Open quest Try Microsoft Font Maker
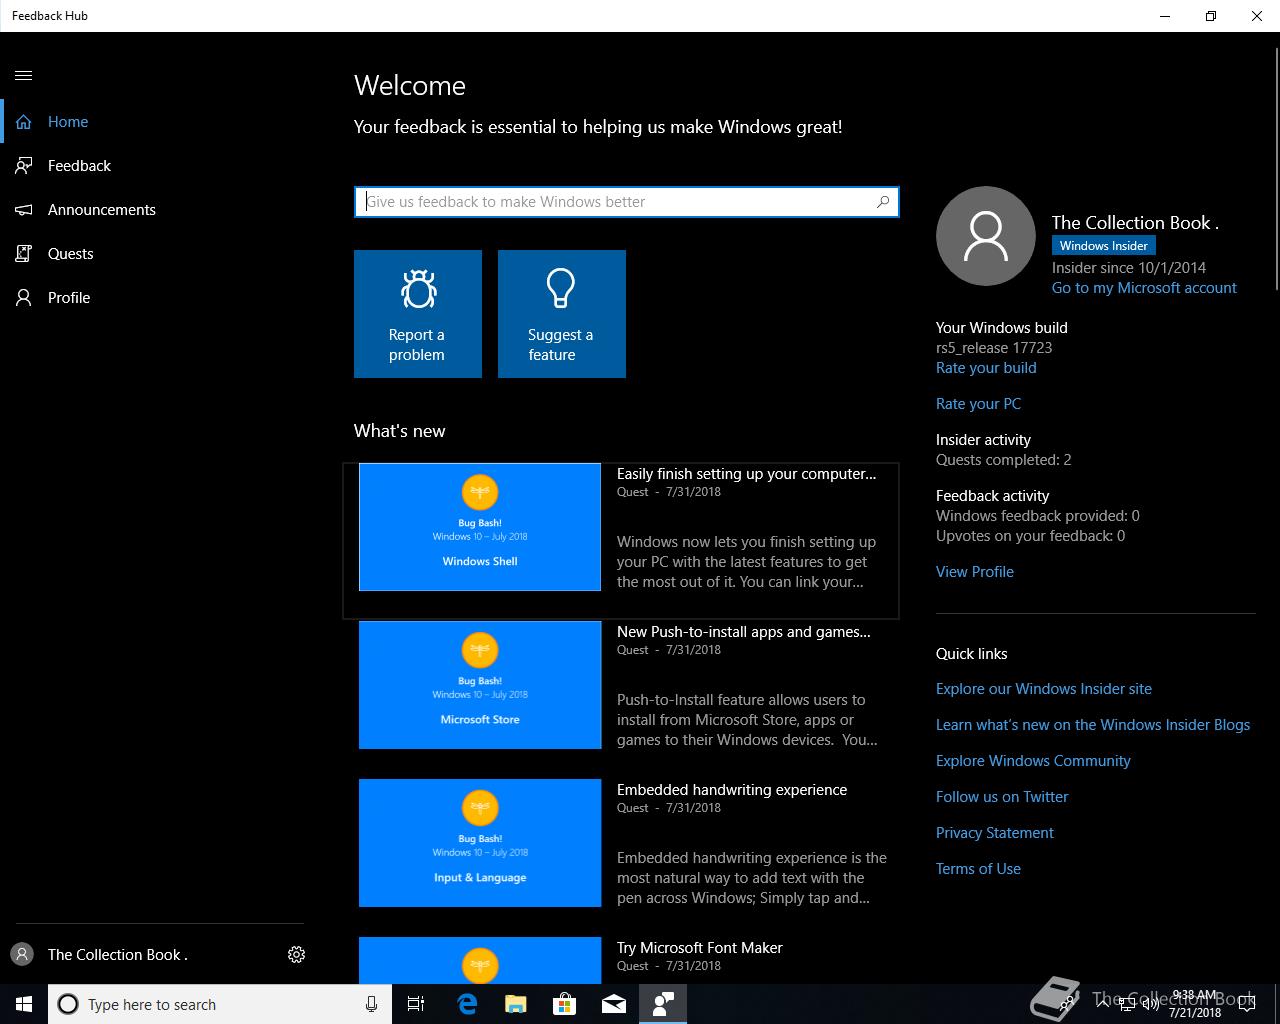Screen dimensions: 1280x1024 [x=700, y=948]
